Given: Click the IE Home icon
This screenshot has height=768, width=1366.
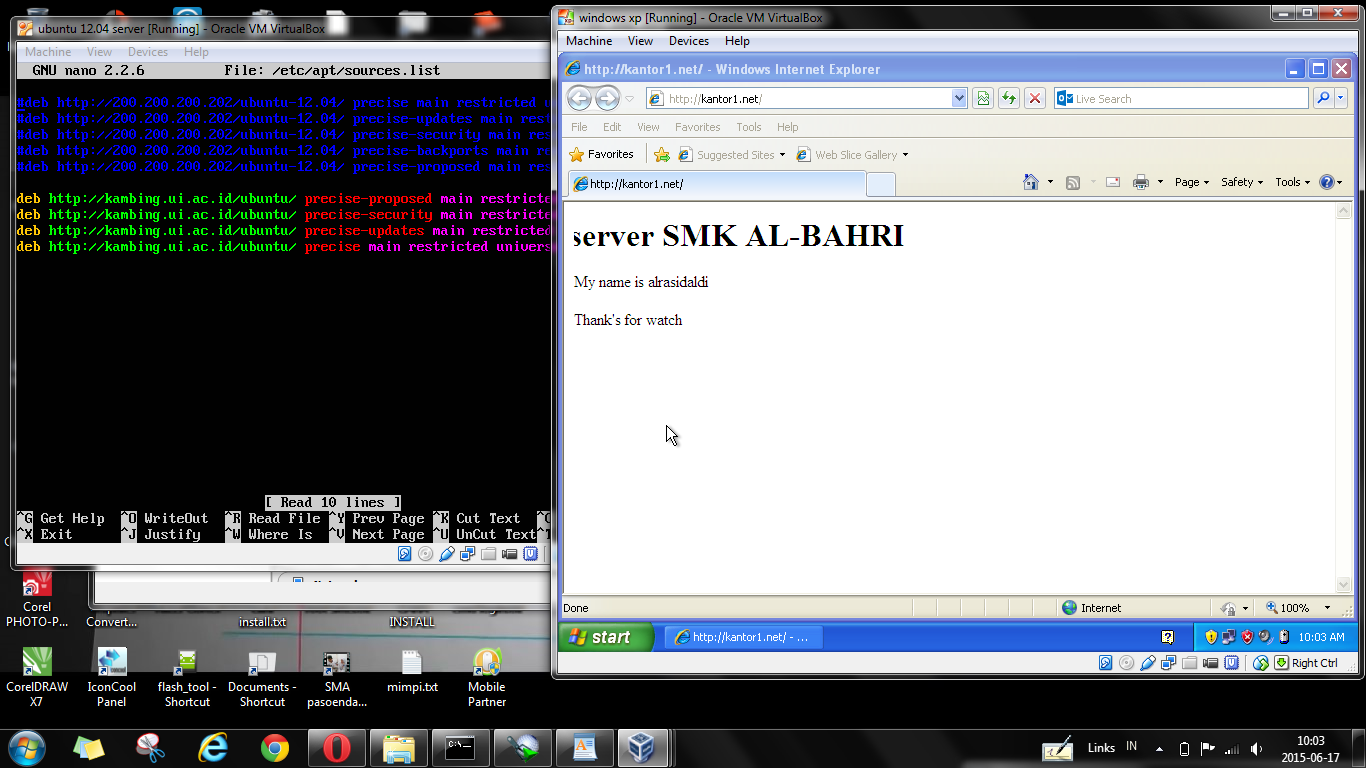Looking at the screenshot, I should 1031,182.
